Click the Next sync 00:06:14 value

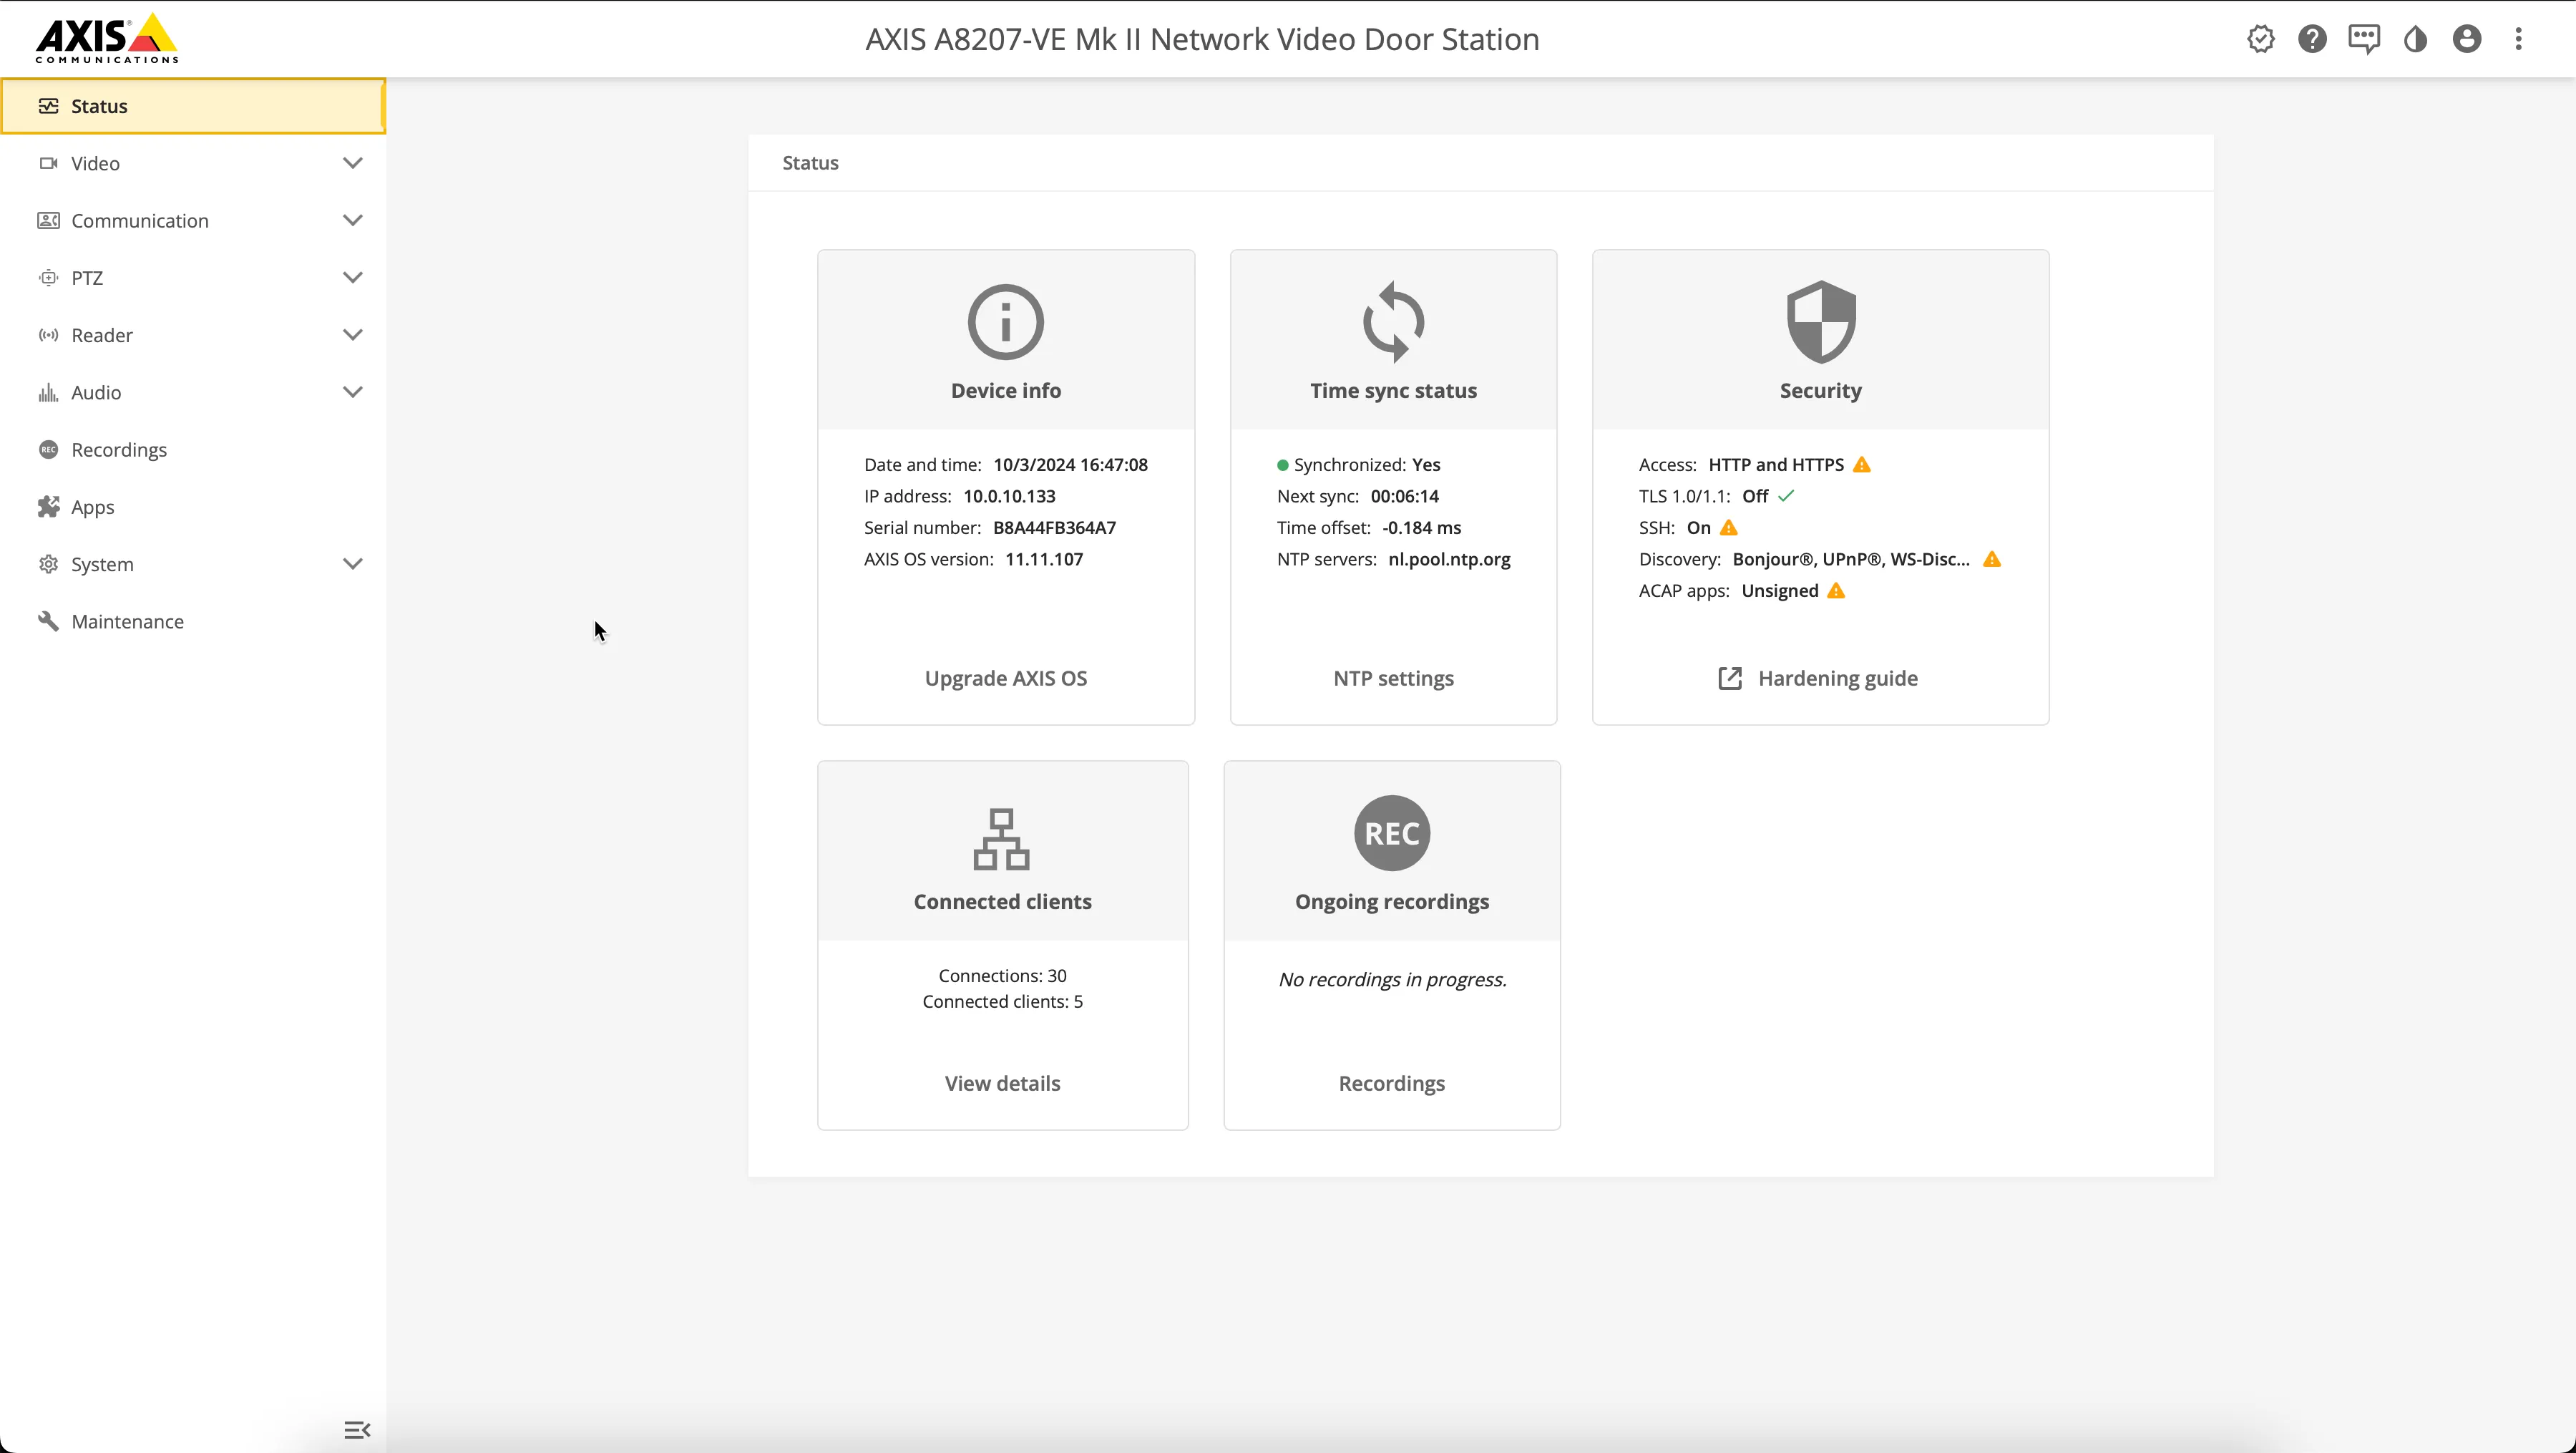coord(1404,496)
